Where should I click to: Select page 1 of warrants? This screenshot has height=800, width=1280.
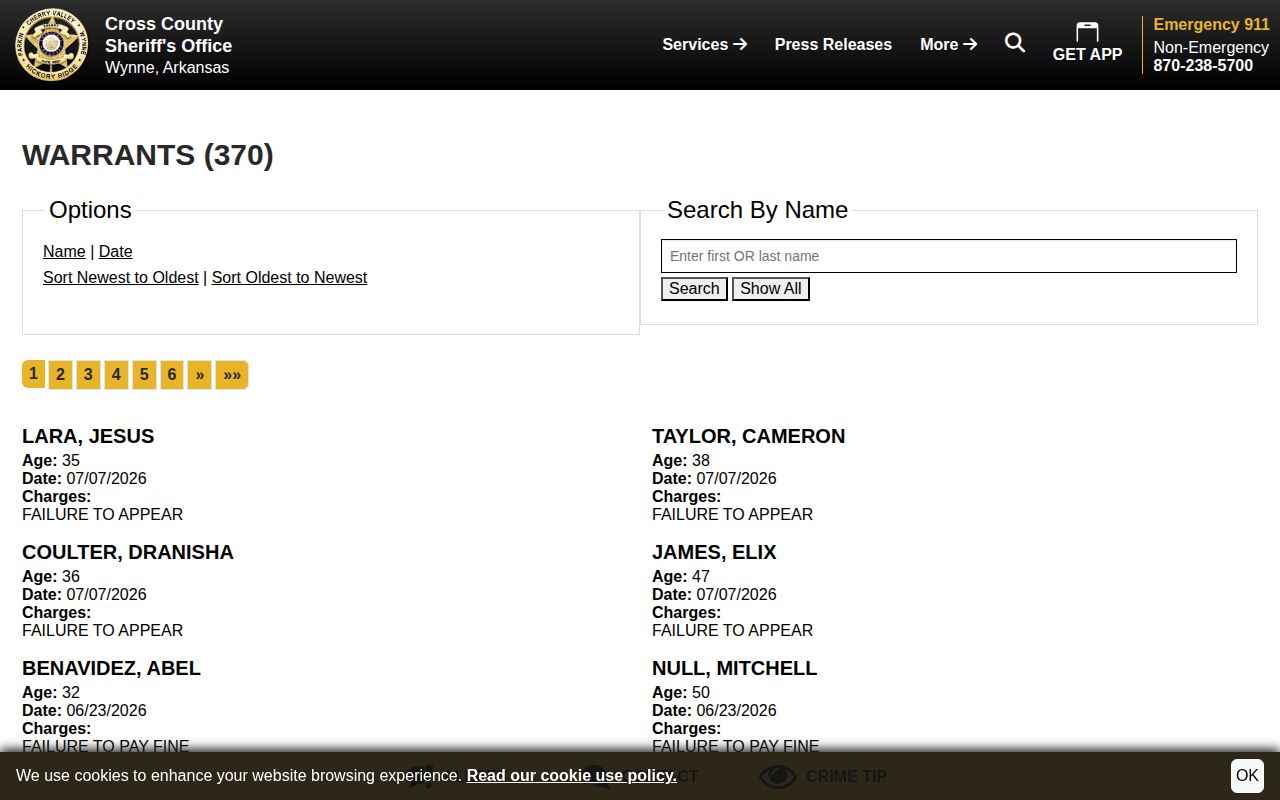tap(33, 374)
